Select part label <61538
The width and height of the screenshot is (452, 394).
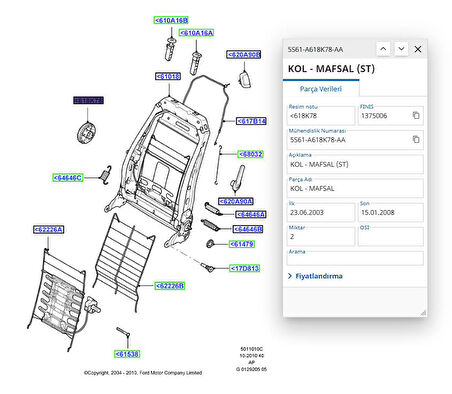pos(127,354)
